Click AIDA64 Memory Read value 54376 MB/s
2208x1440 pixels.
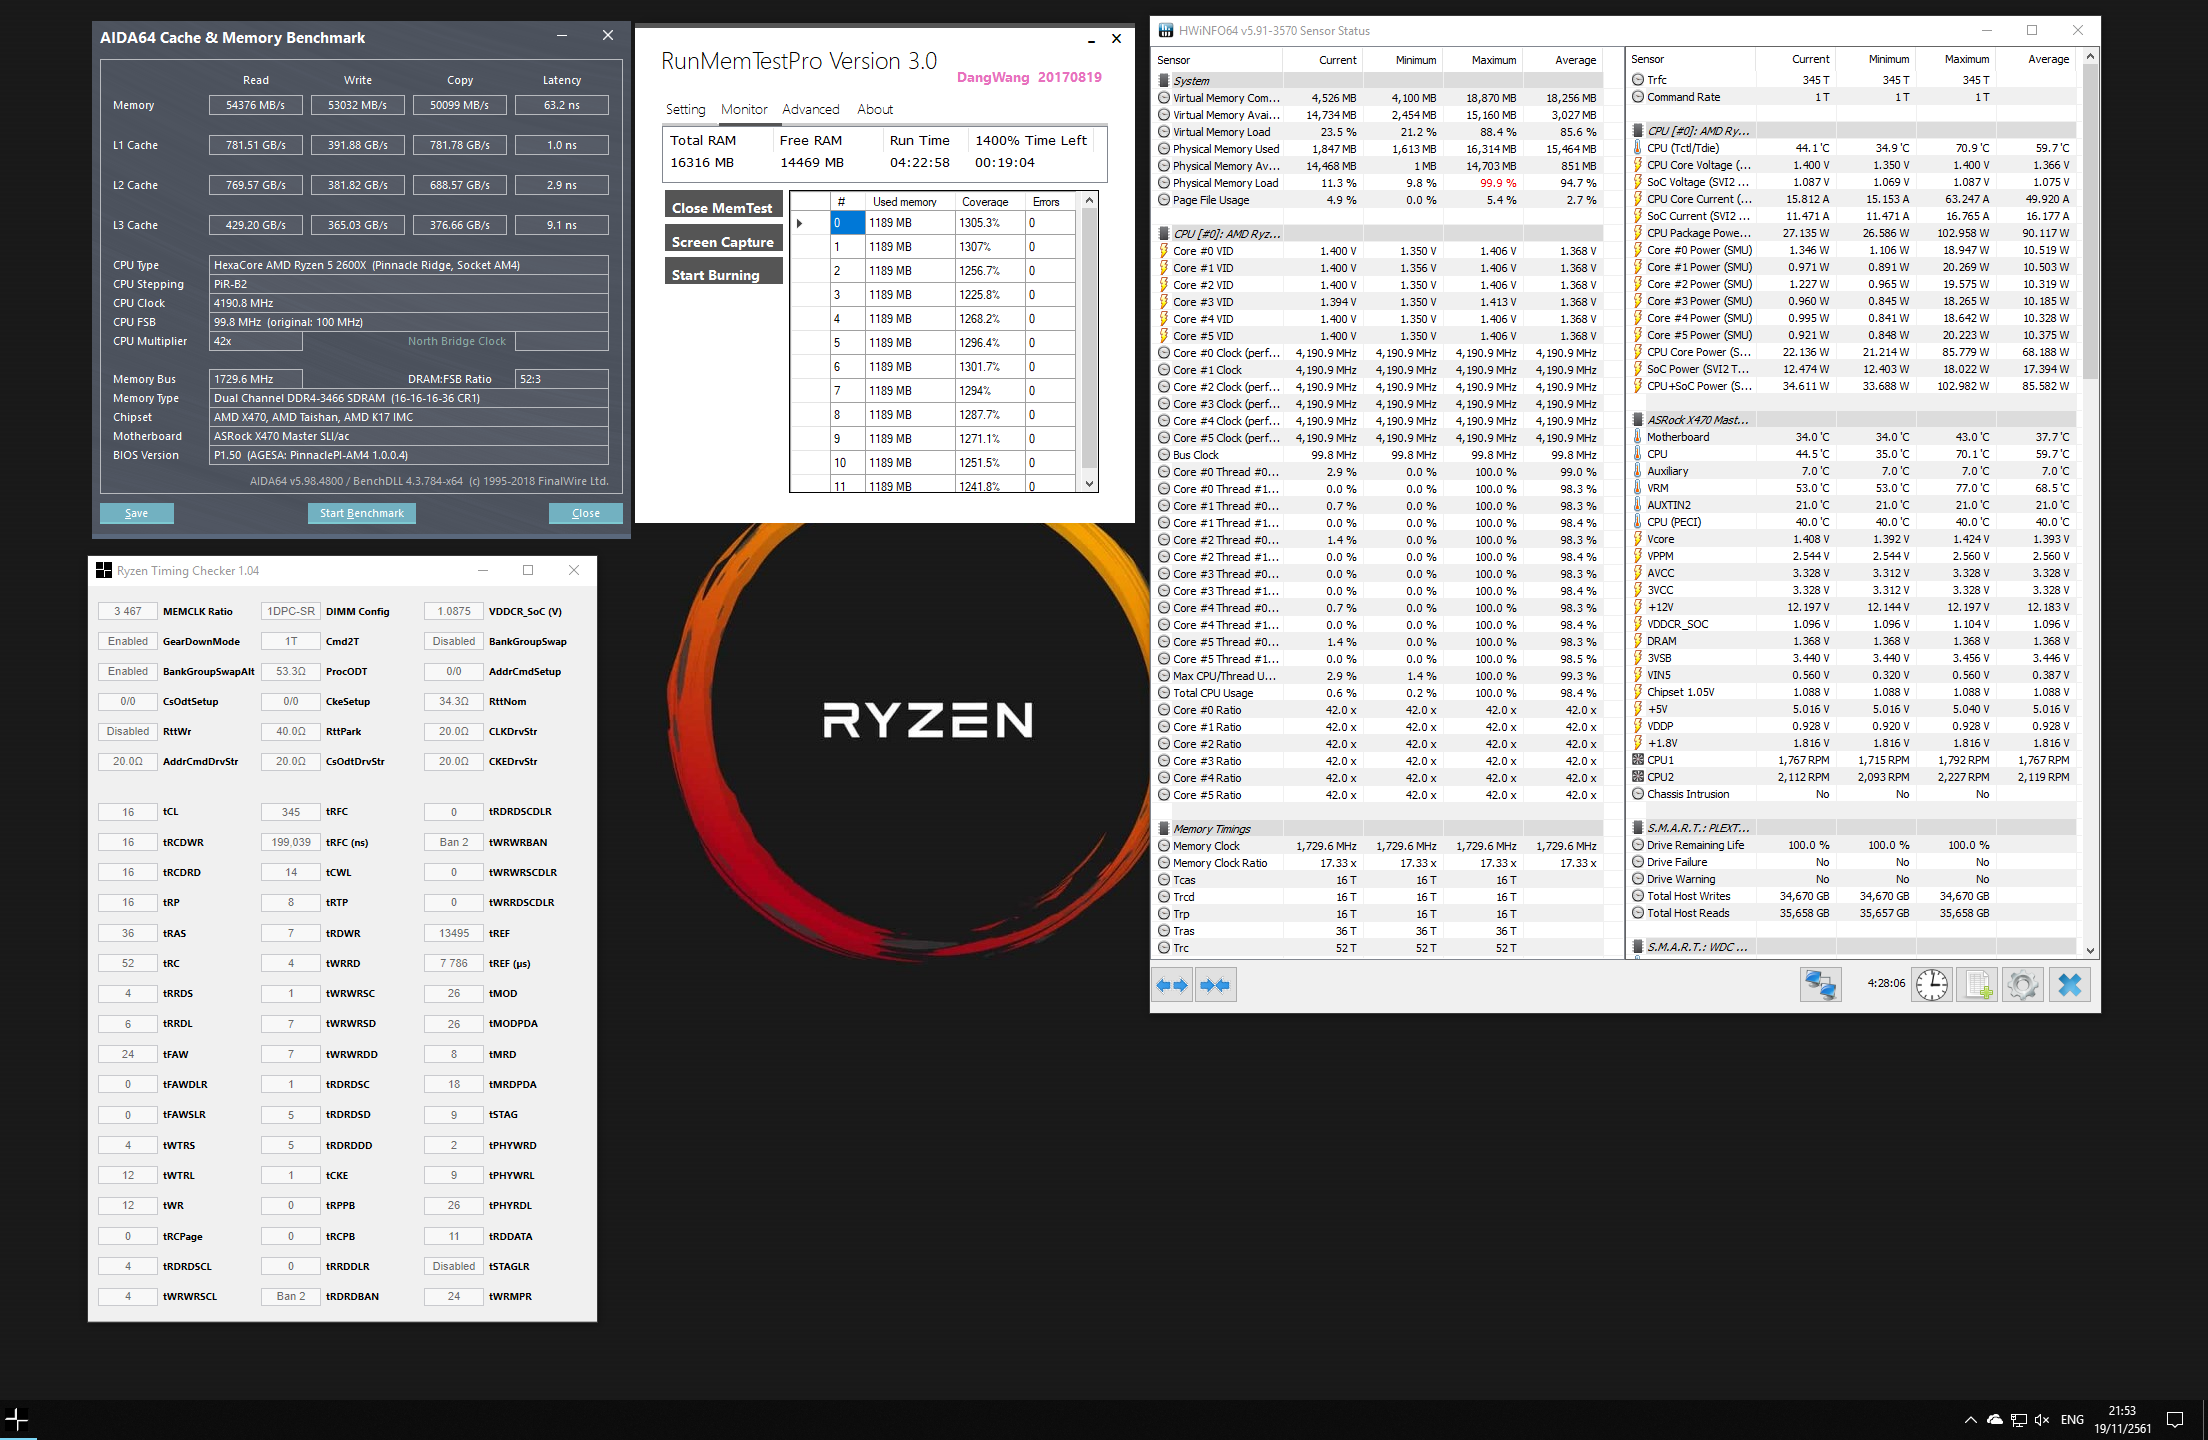coord(256,105)
